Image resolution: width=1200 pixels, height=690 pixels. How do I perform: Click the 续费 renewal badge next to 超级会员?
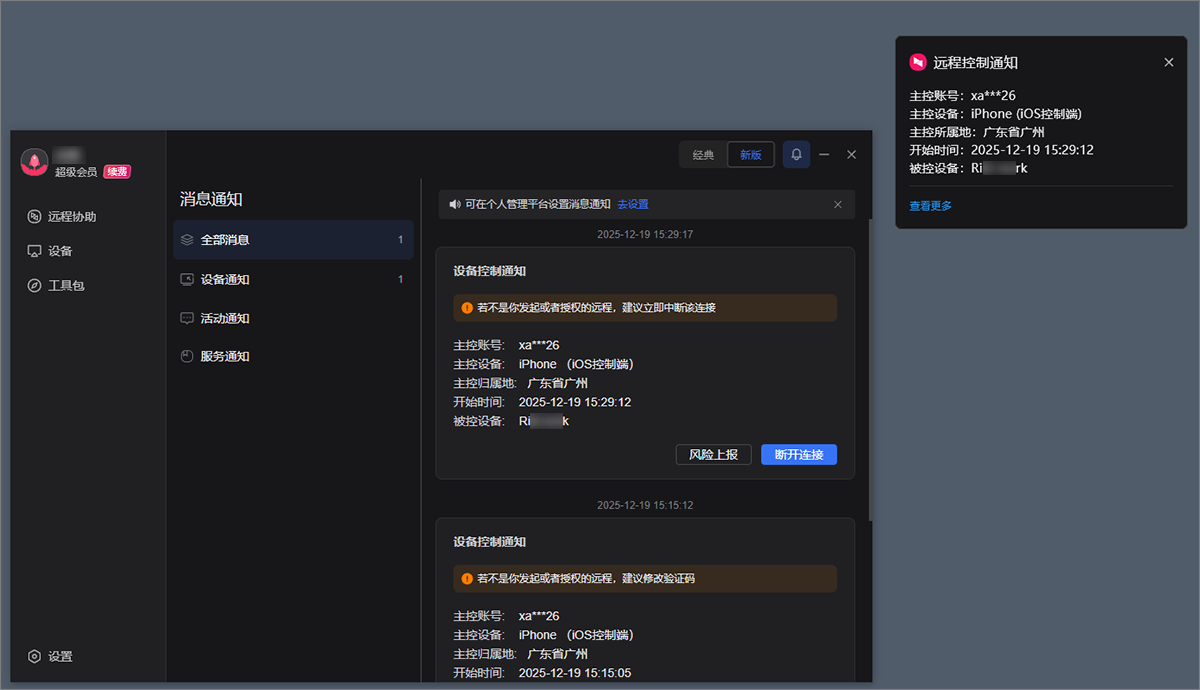tap(117, 171)
